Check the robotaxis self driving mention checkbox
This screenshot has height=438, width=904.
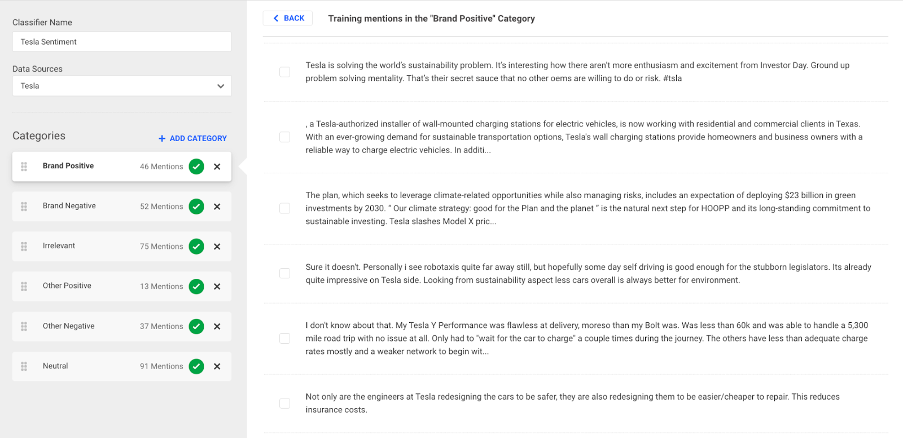pos(285,272)
